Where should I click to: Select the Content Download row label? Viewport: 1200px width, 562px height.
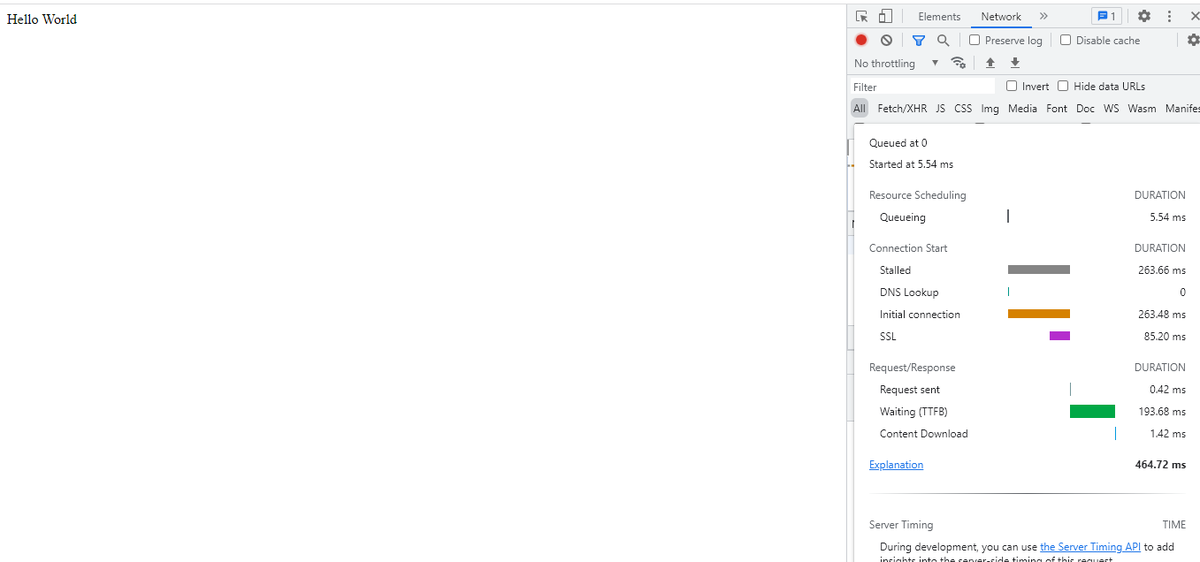pyautogui.click(x=924, y=434)
